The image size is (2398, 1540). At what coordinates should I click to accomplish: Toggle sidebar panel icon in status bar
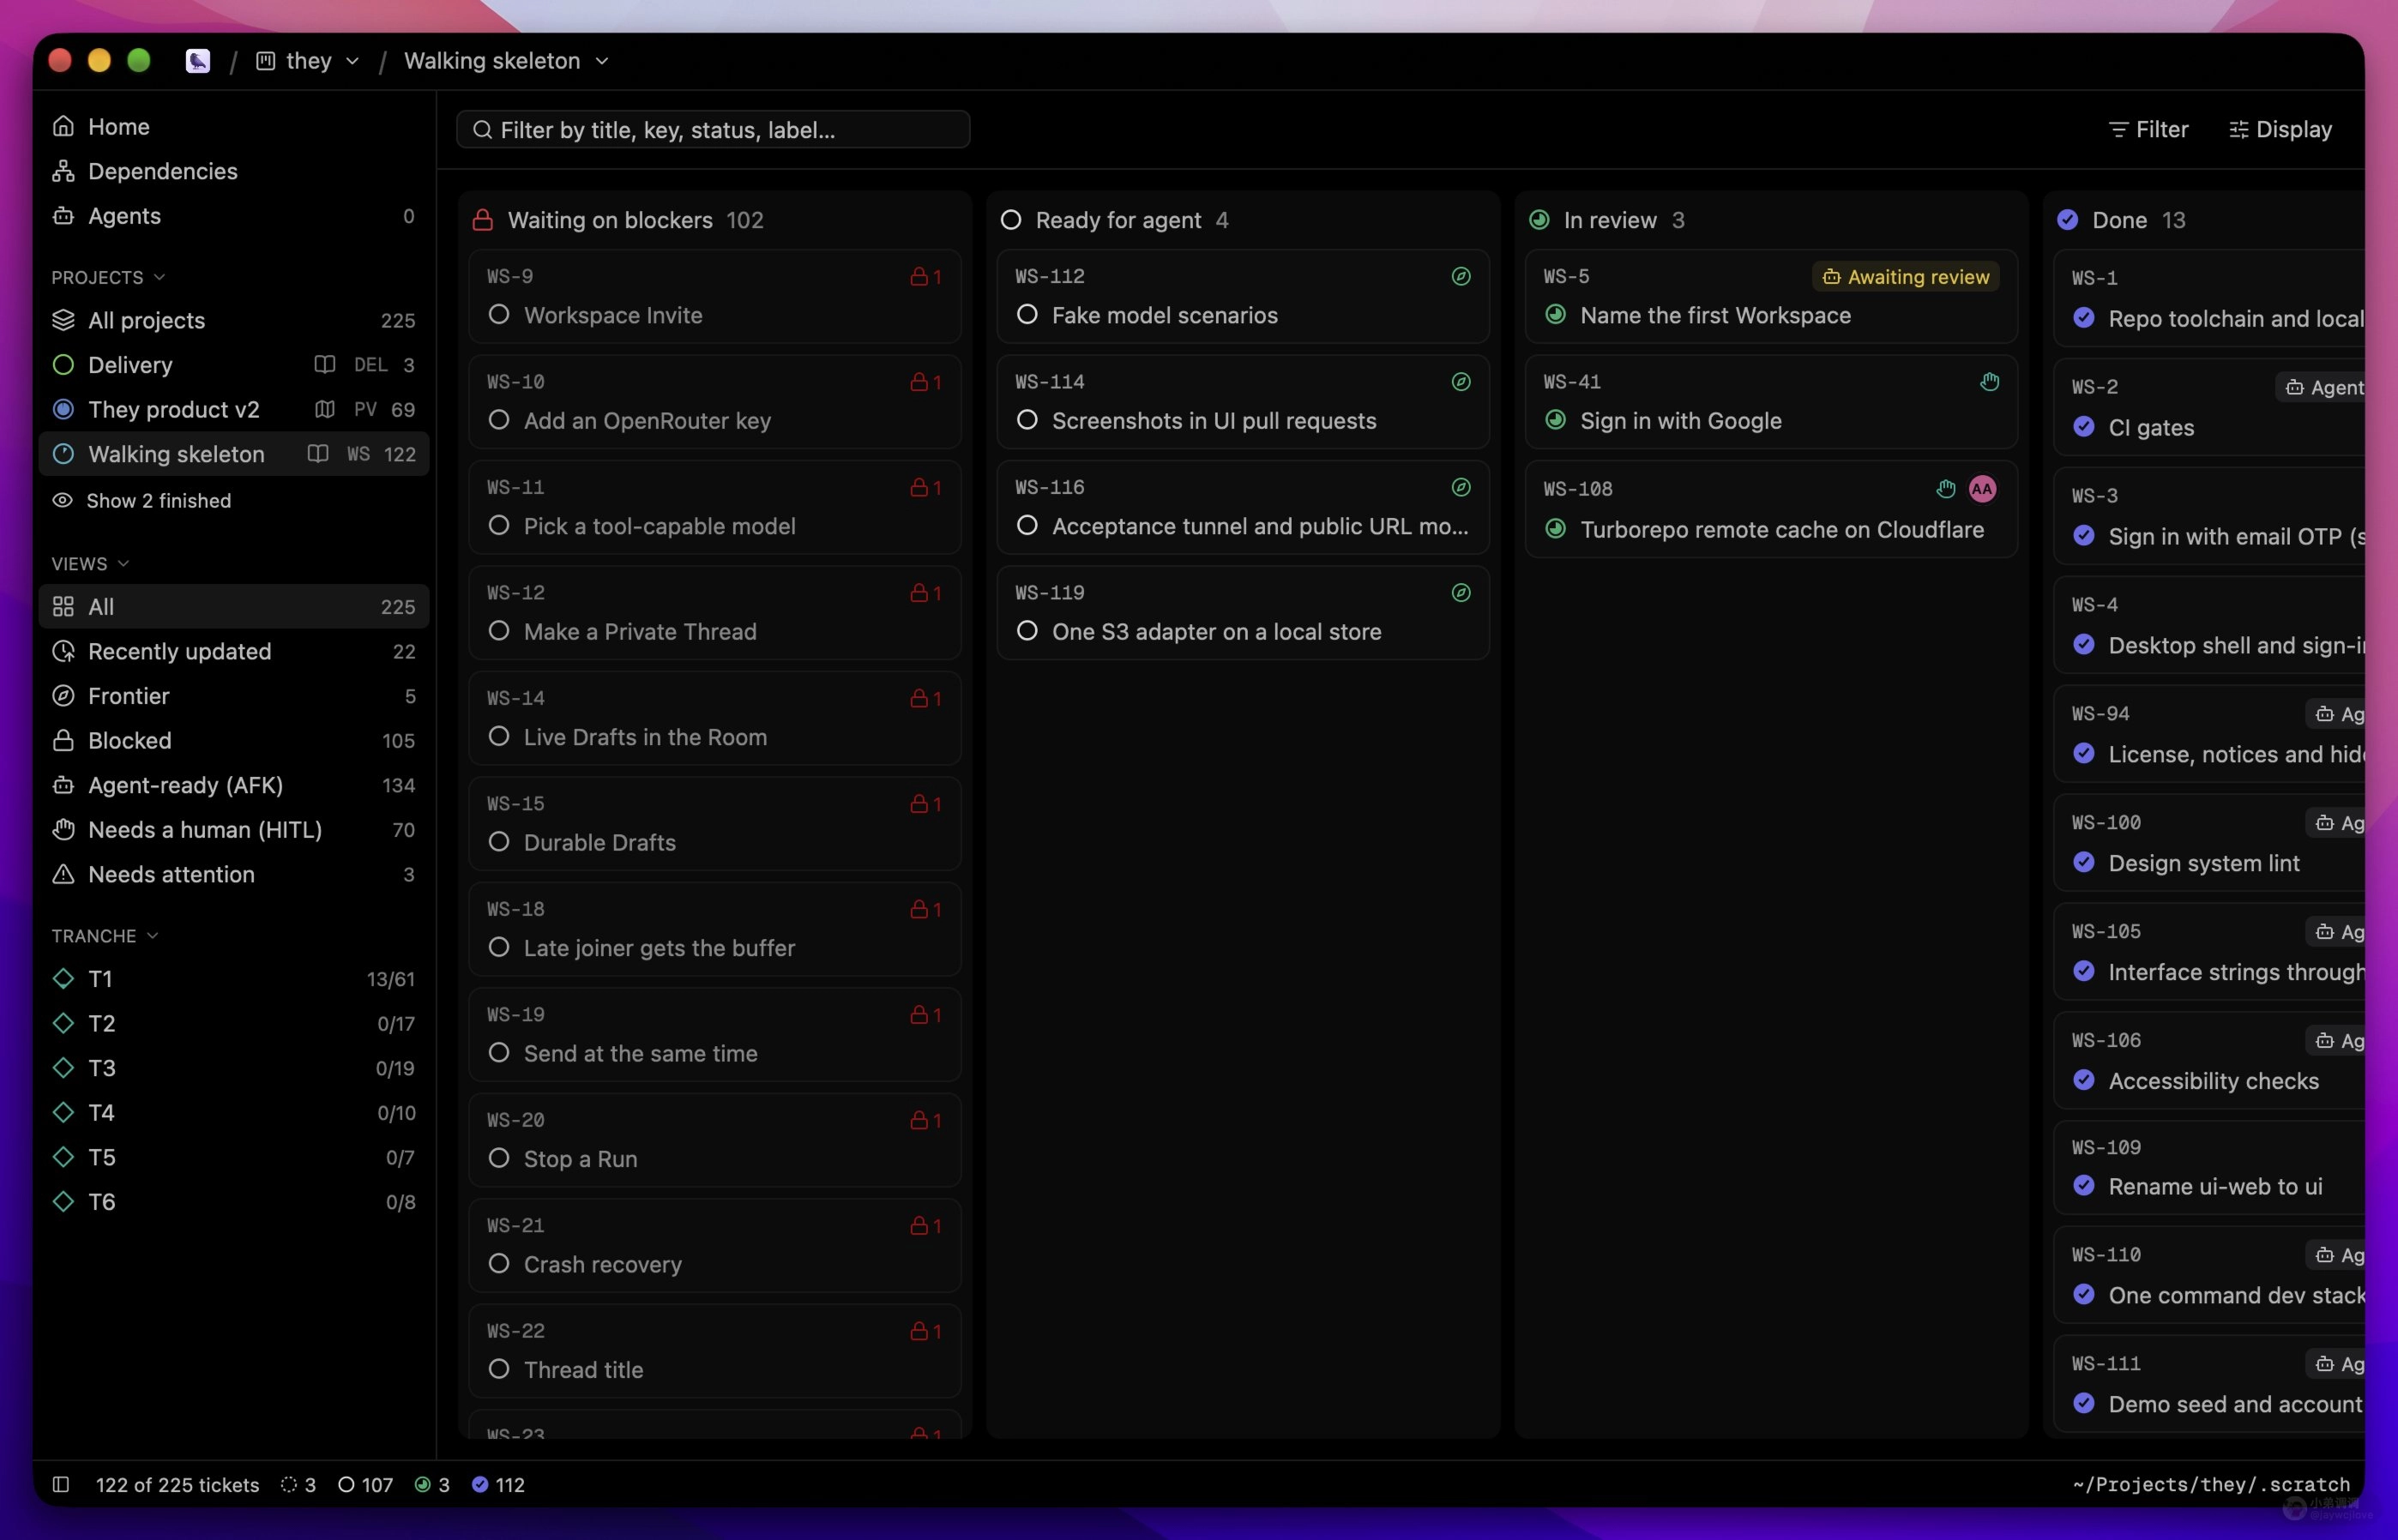pos(61,1484)
